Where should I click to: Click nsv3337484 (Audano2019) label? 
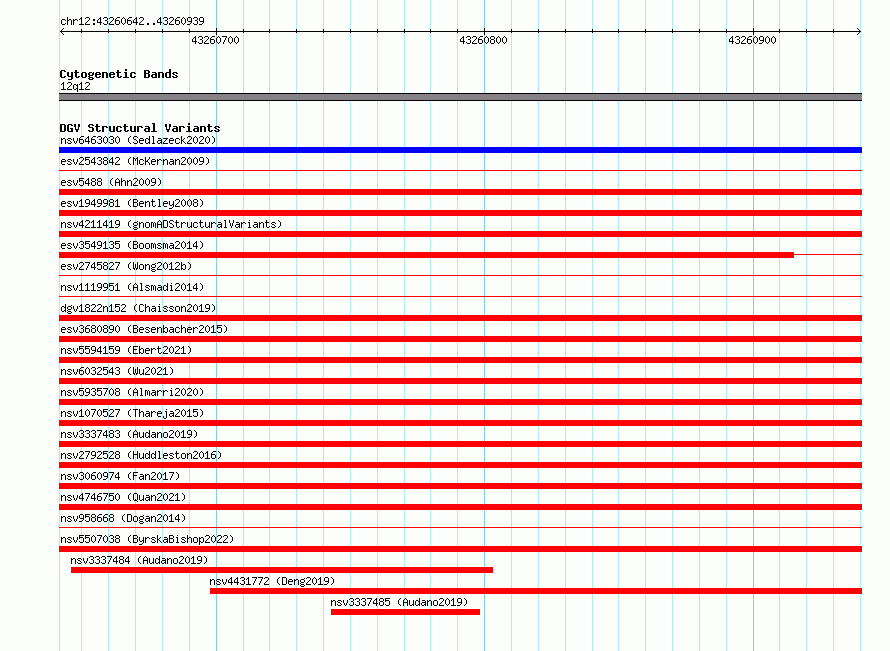[139, 560]
